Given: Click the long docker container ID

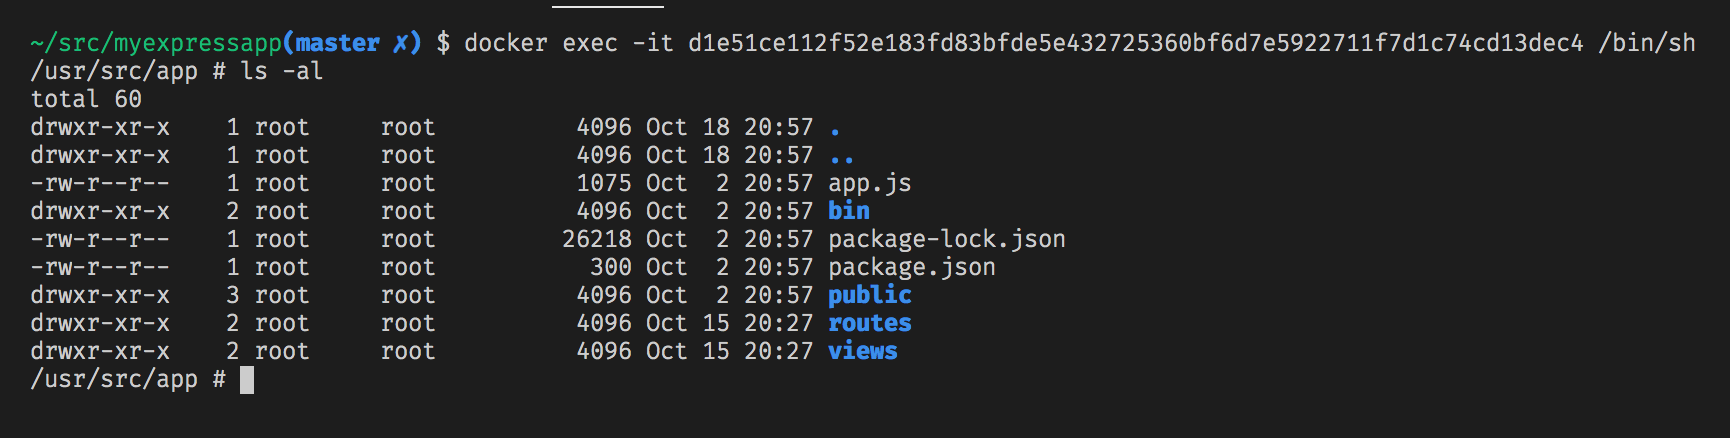Looking at the screenshot, I should pyautogui.click(x=1135, y=44).
